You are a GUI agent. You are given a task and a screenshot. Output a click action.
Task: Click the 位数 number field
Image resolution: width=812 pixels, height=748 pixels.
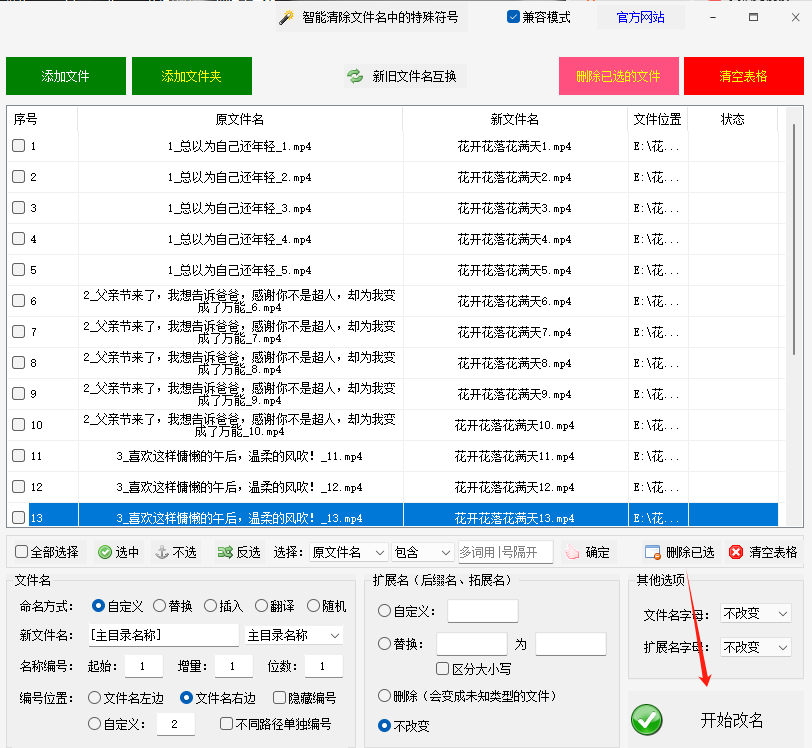point(324,666)
